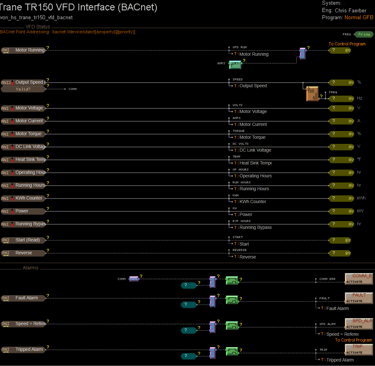The height and width of the screenshot is (366, 375).
Task: Click the Valid? block under Output Speed
Action: 23,89
